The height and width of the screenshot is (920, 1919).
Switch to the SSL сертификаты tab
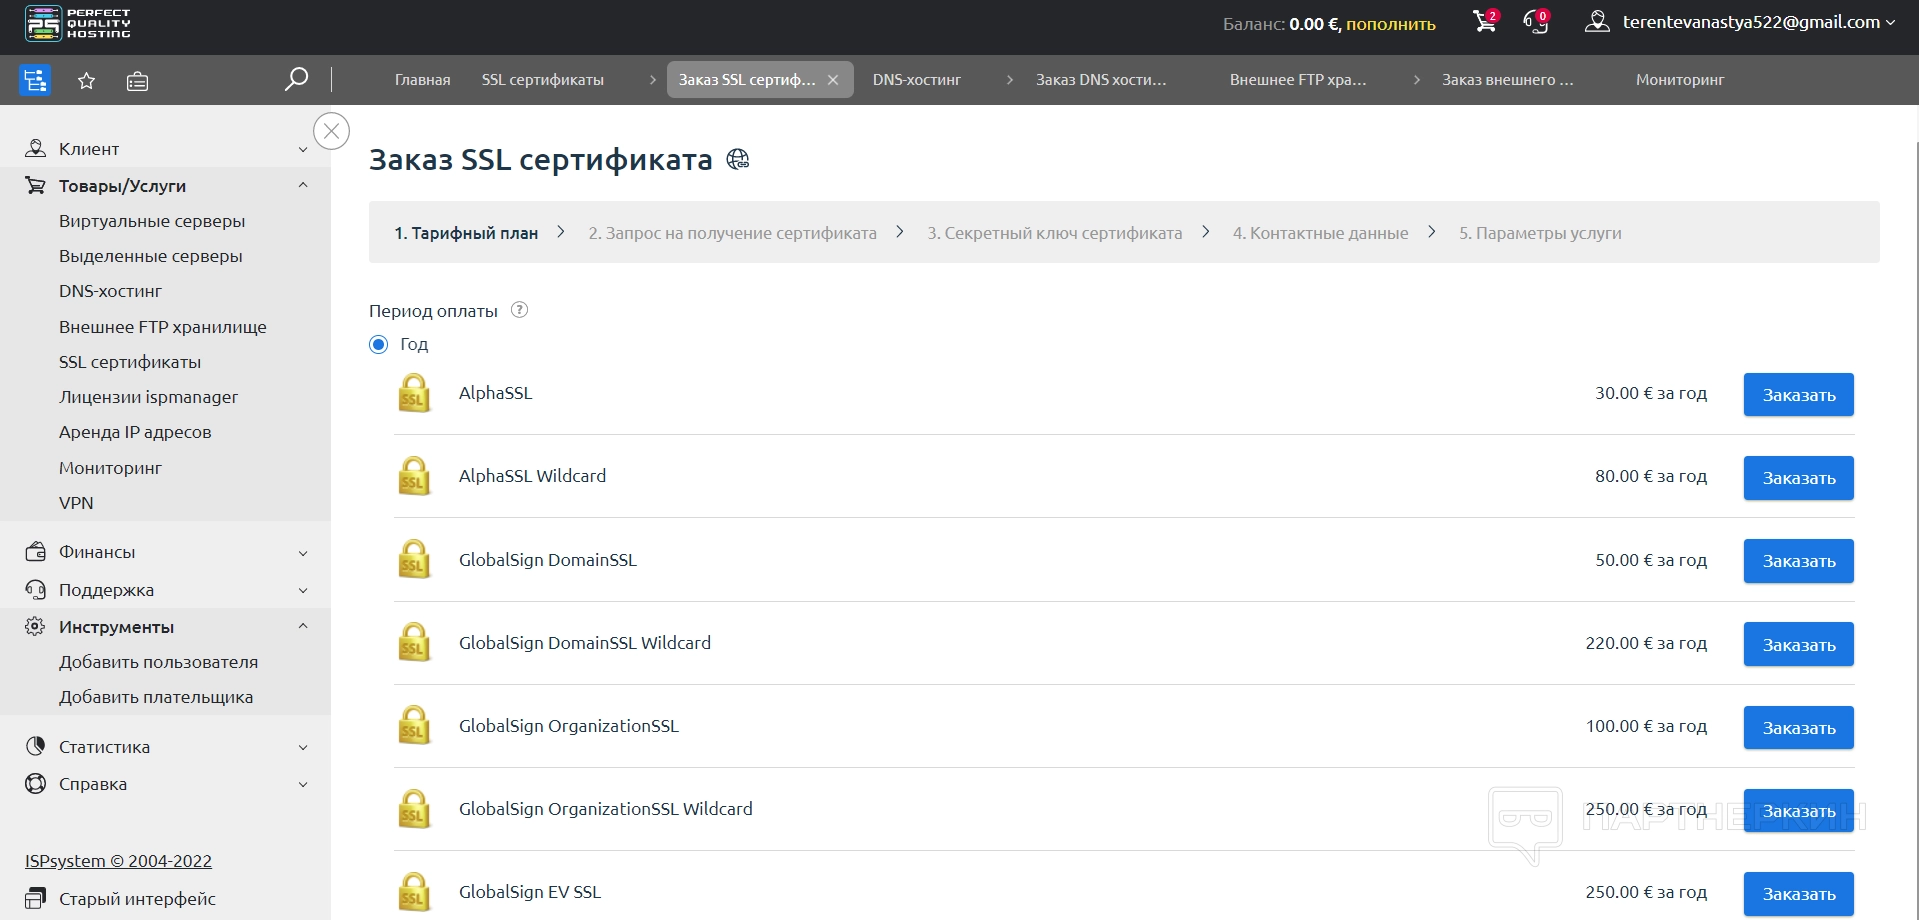543,80
